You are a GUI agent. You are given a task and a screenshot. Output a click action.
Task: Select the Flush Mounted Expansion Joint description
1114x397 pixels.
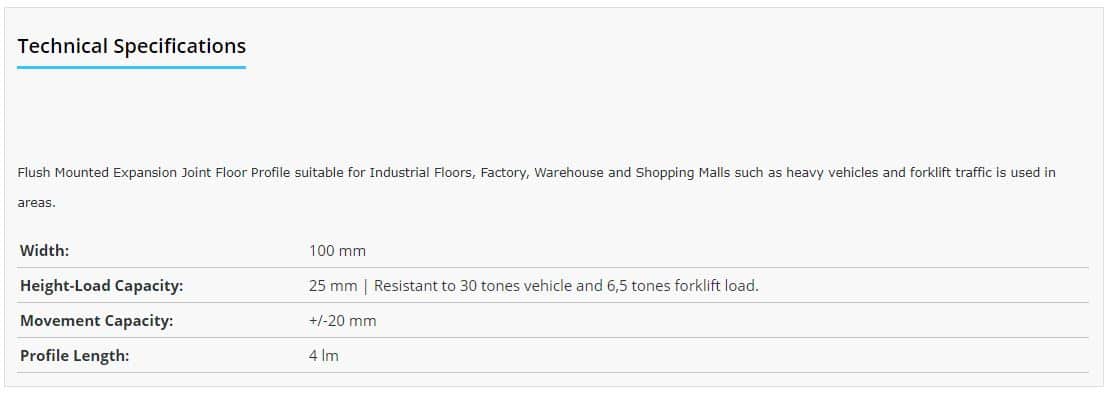coord(536,187)
